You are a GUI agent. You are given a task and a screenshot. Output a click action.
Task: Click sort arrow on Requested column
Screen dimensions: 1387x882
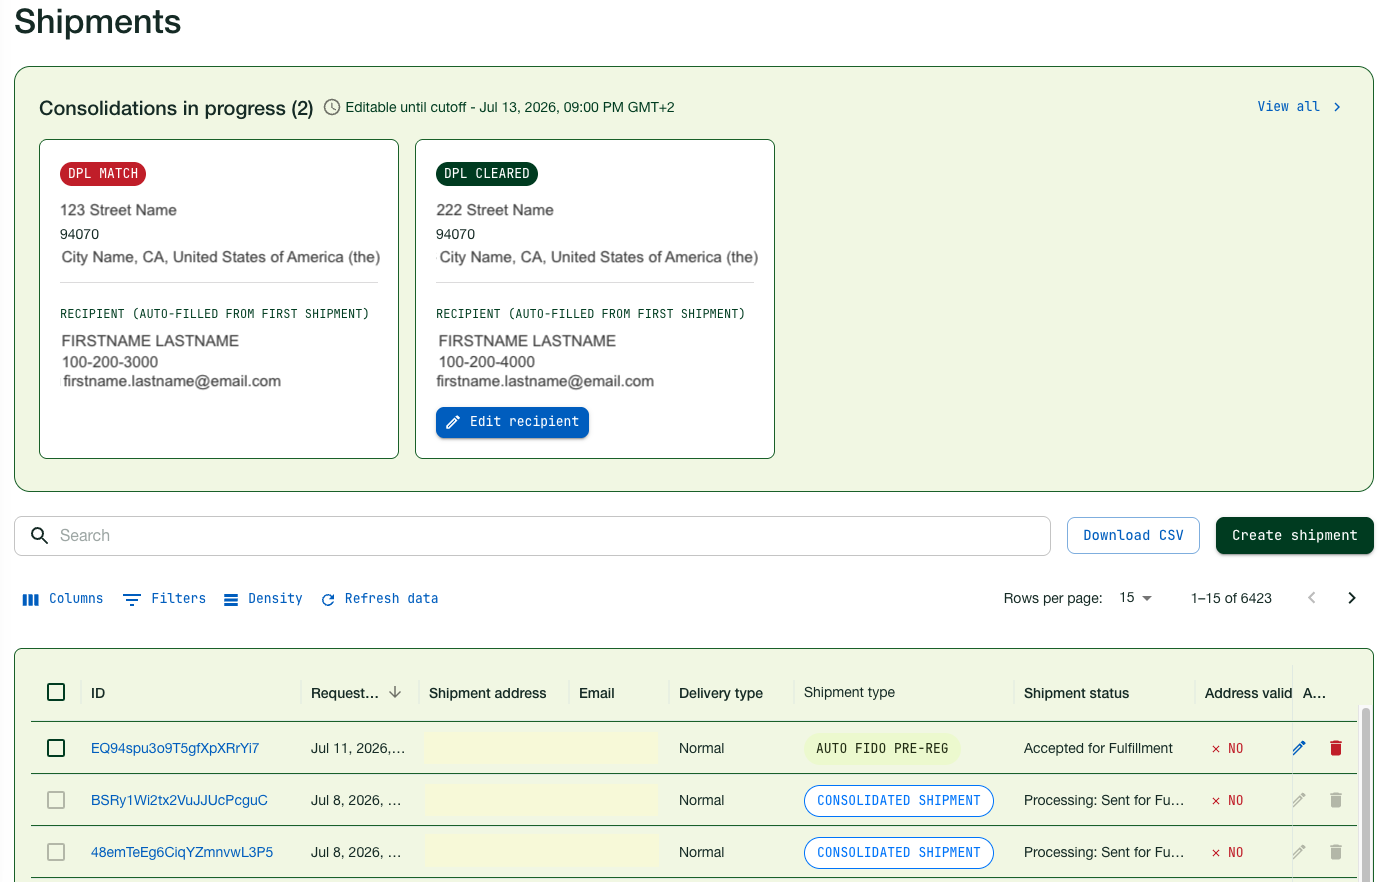395,692
